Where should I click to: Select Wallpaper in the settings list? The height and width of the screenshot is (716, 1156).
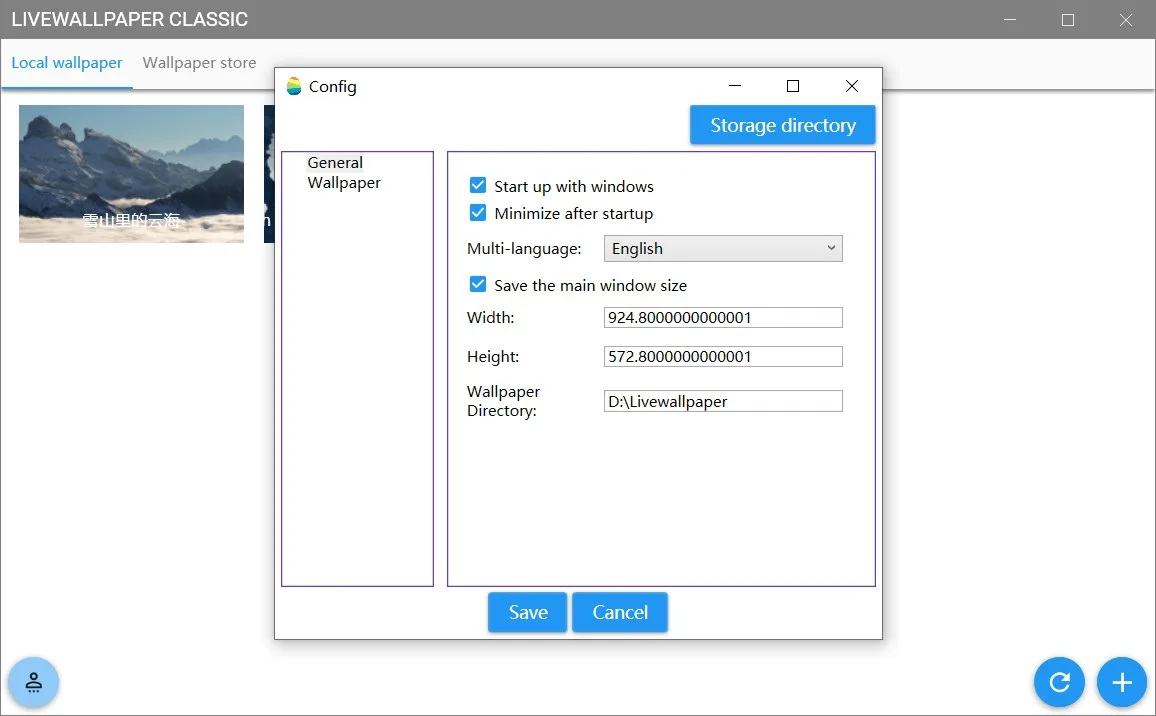(x=344, y=182)
